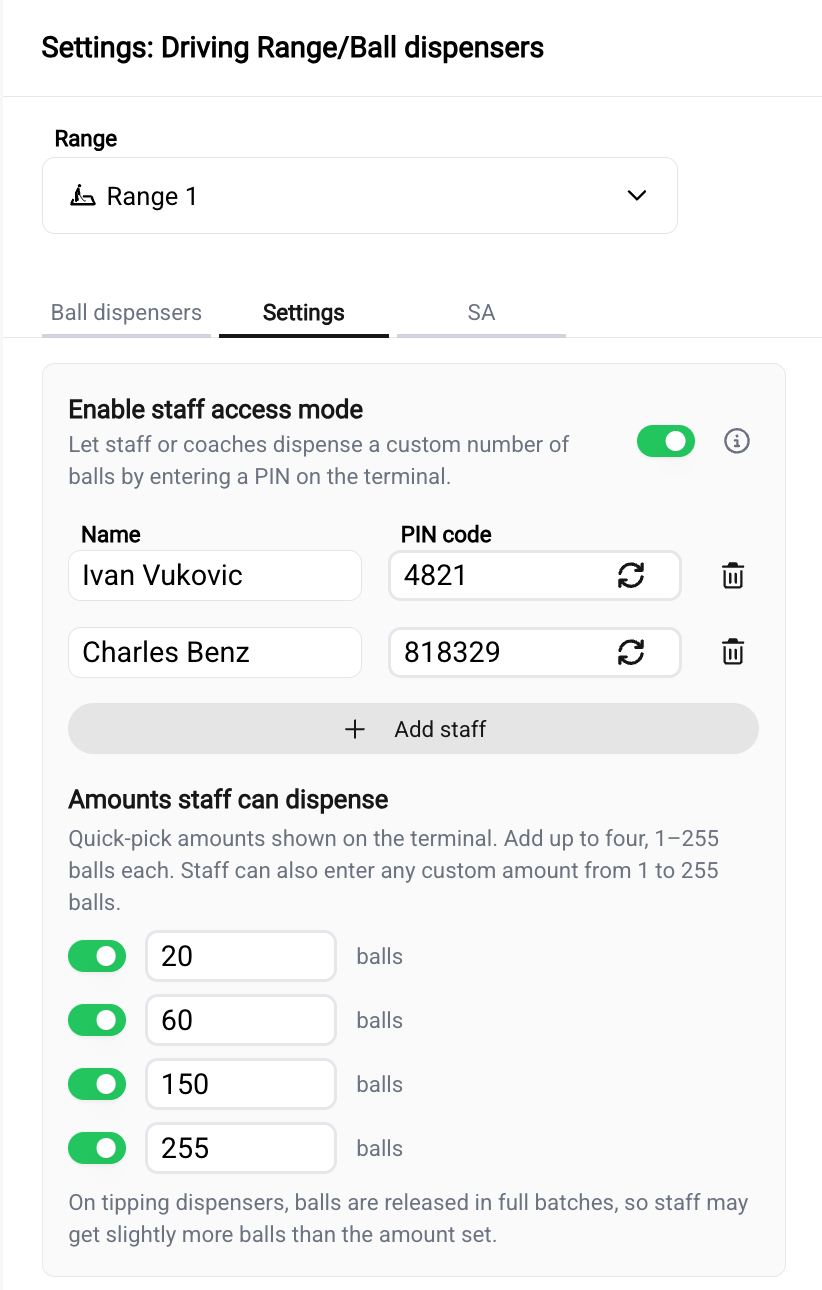This screenshot has width=822, height=1290.
Task: Open the SA tab
Action: (x=481, y=313)
